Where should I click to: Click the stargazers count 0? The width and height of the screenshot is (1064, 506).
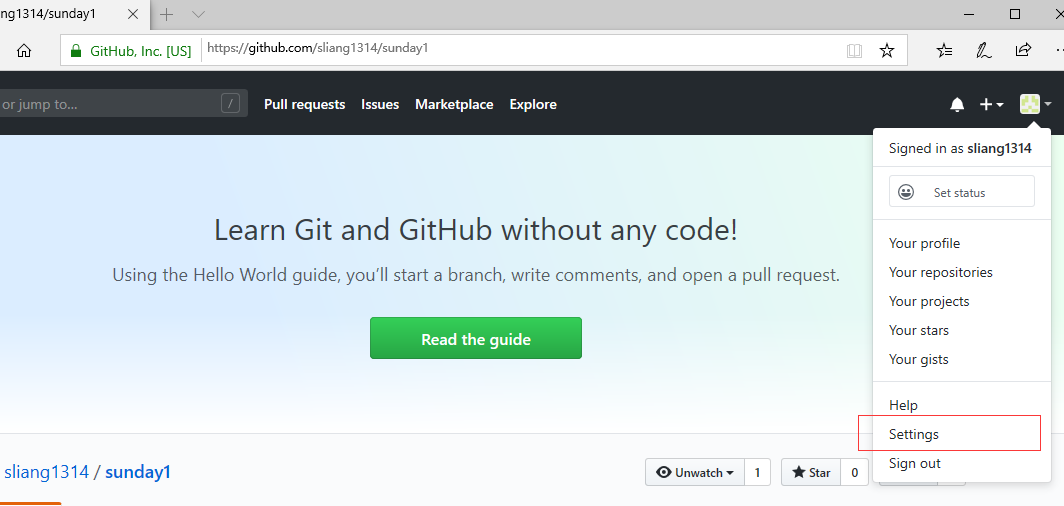(854, 473)
